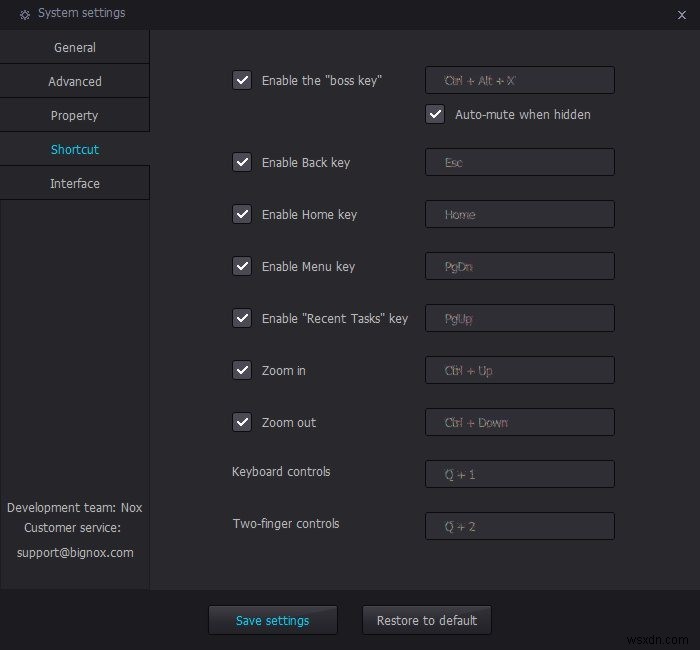The height and width of the screenshot is (650, 700).
Task: Disable the Zoom out checkbox
Action: point(242,422)
